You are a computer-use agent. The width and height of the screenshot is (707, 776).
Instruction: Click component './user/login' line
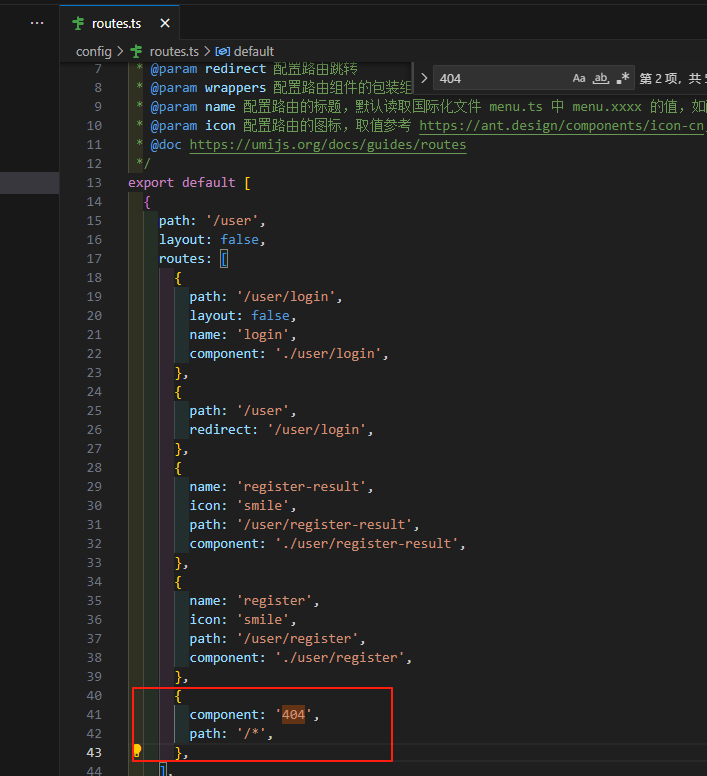click(288, 354)
